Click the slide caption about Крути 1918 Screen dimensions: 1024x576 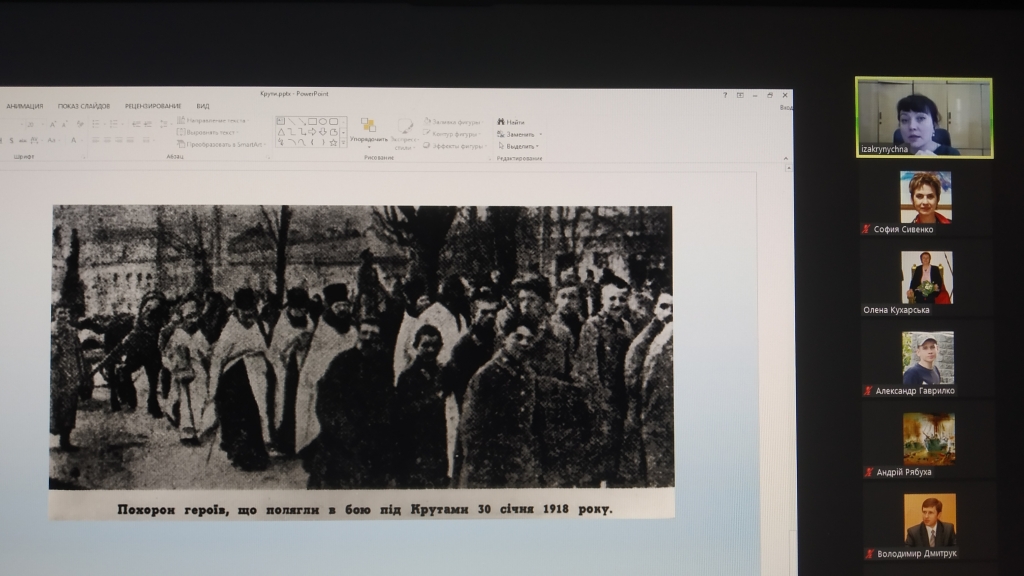[x=364, y=509]
